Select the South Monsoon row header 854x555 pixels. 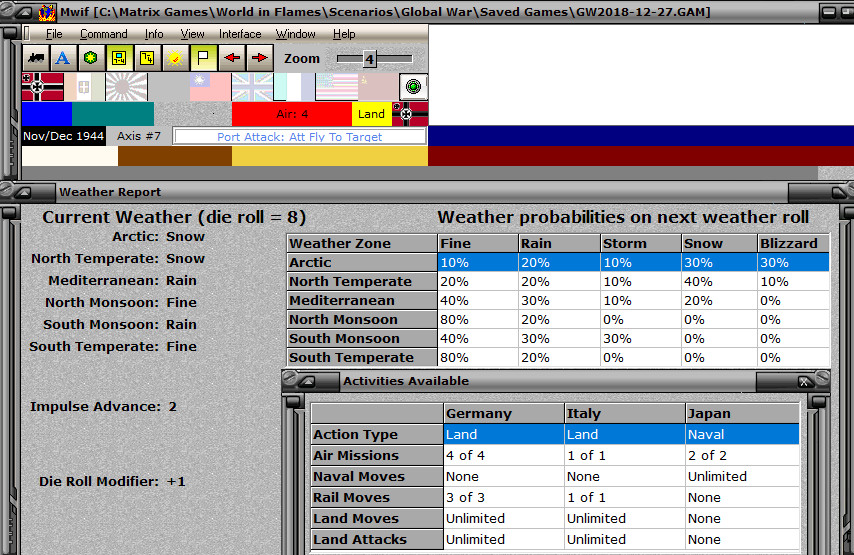point(362,339)
